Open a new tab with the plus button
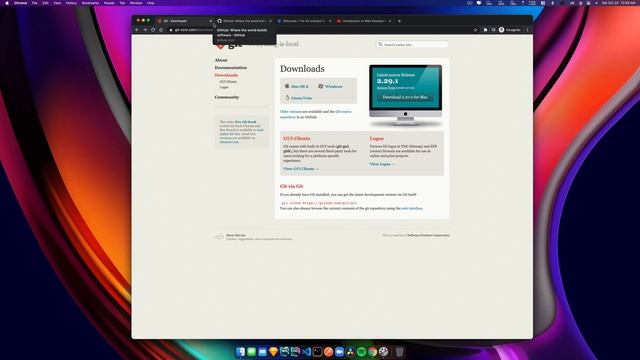 tap(399, 21)
